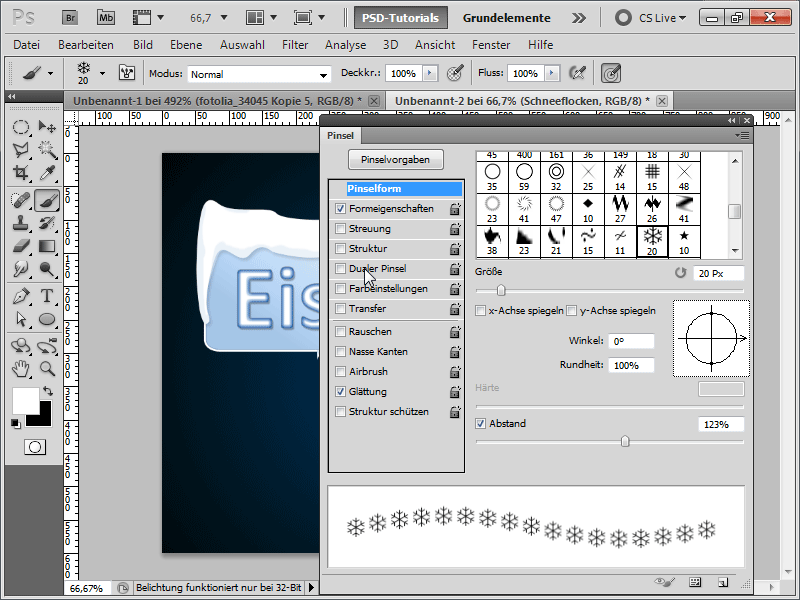The height and width of the screenshot is (600, 800).
Task: Toggle tablet pressure for opacity icon
Action: coord(455,73)
